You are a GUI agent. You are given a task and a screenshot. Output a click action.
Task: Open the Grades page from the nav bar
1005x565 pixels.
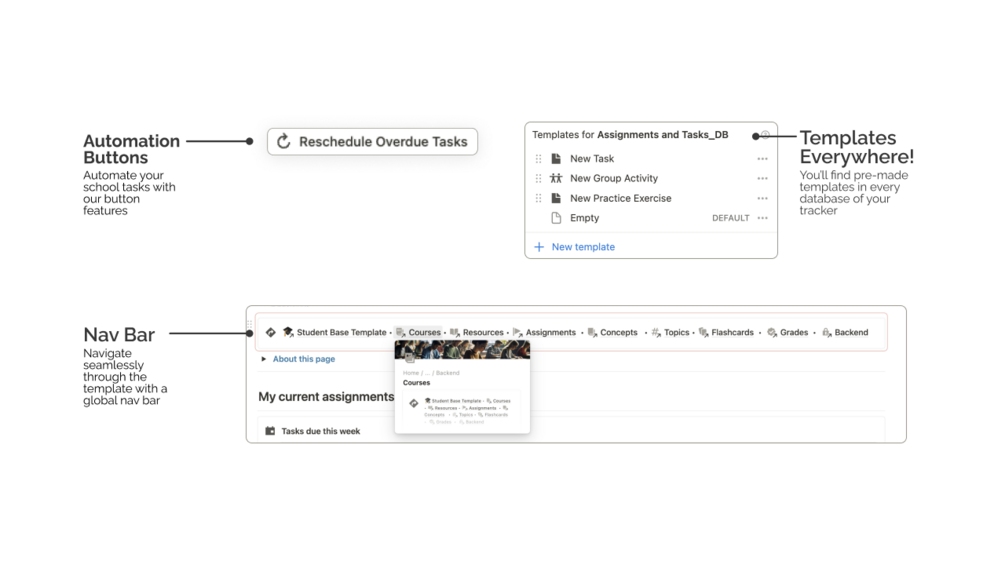point(793,332)
